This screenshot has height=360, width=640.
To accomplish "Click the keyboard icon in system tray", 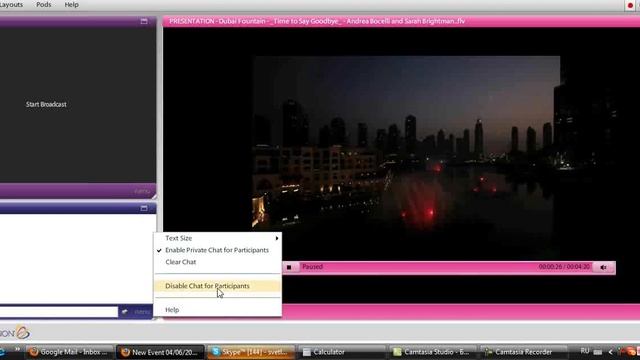I will point(598,352).
